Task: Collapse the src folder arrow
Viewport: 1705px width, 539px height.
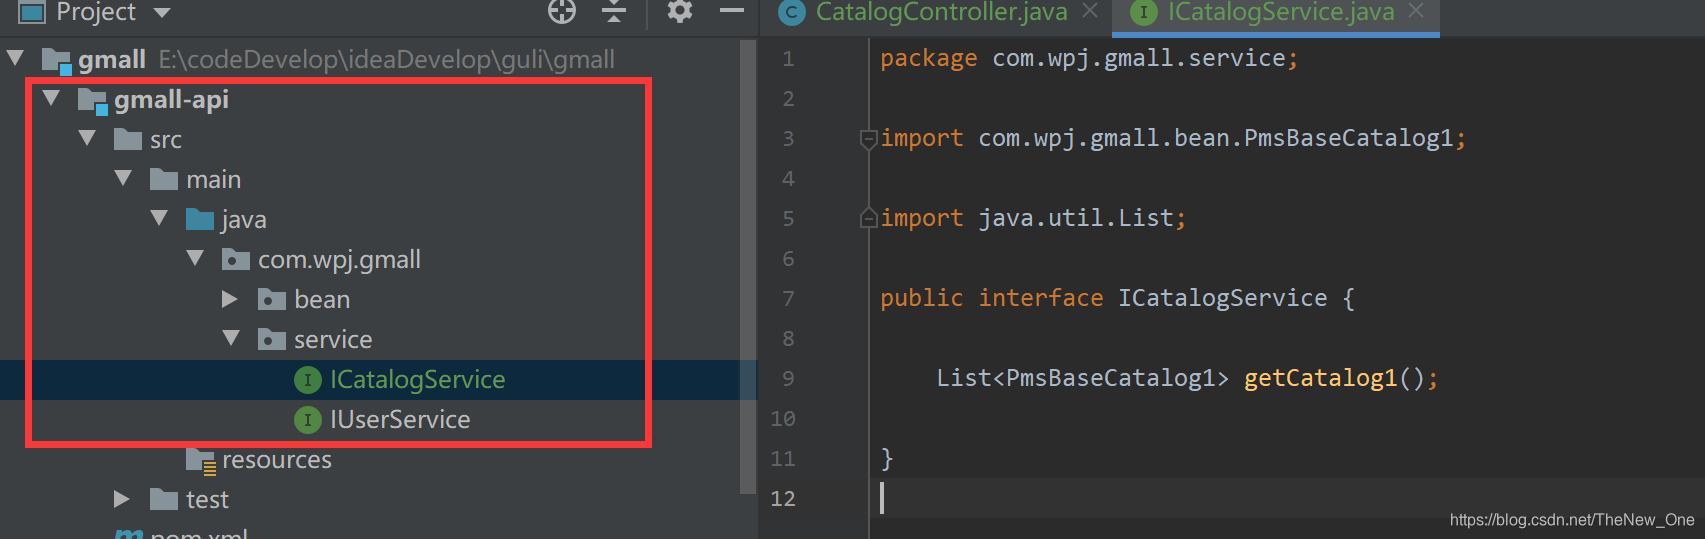Action: click(x=87, y=139)
